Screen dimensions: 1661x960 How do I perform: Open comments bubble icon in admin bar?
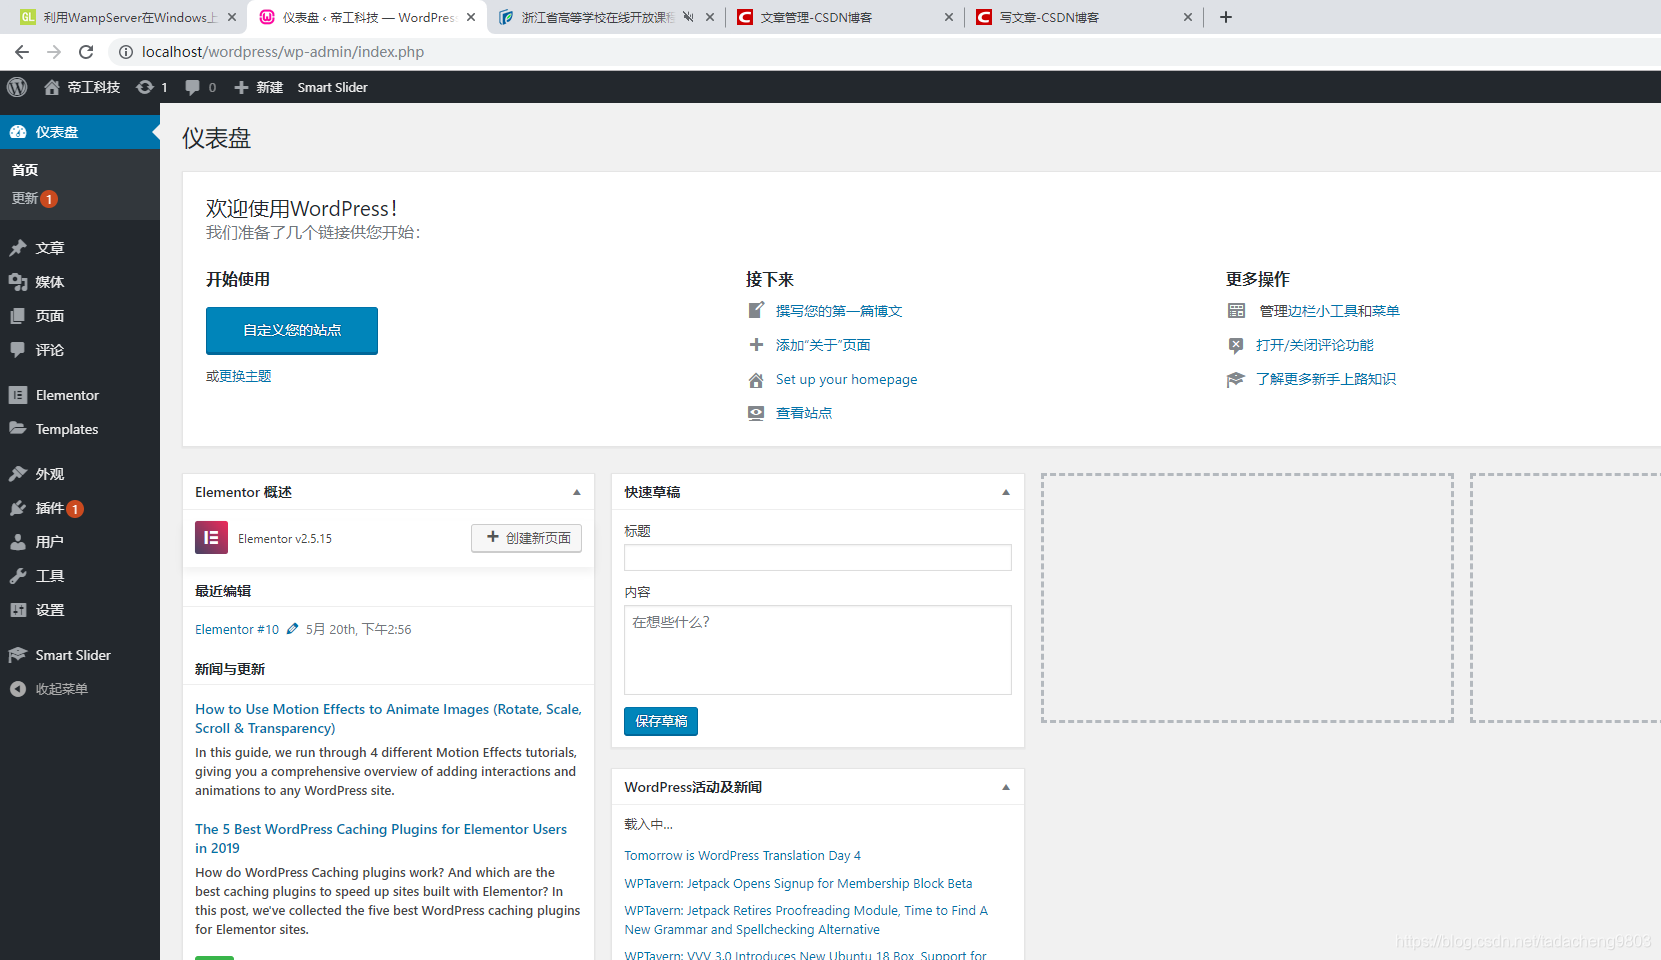click(x=193, y=87)
